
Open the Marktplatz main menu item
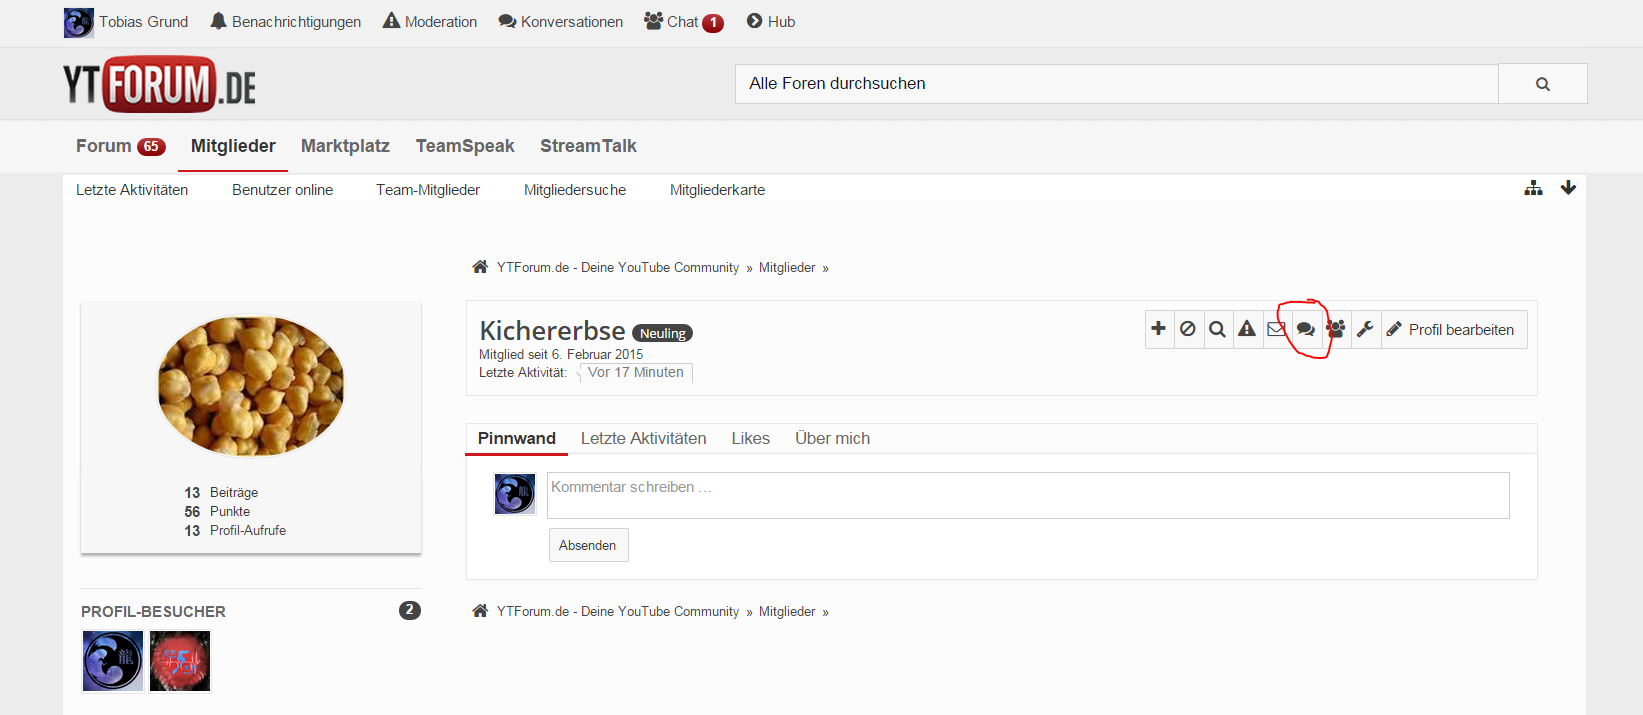coord(345,146)
